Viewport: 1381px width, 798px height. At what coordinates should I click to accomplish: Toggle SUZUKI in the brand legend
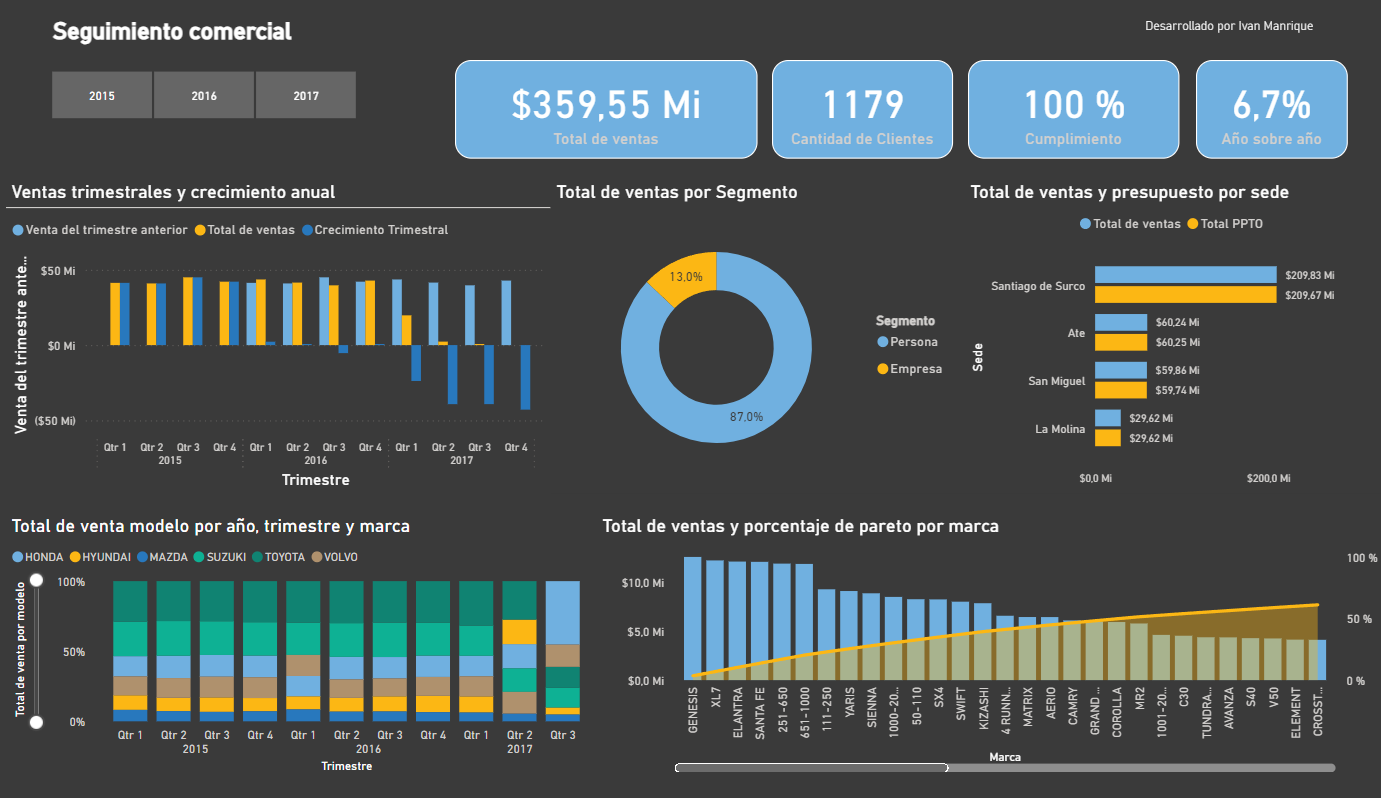click(219, 557)
